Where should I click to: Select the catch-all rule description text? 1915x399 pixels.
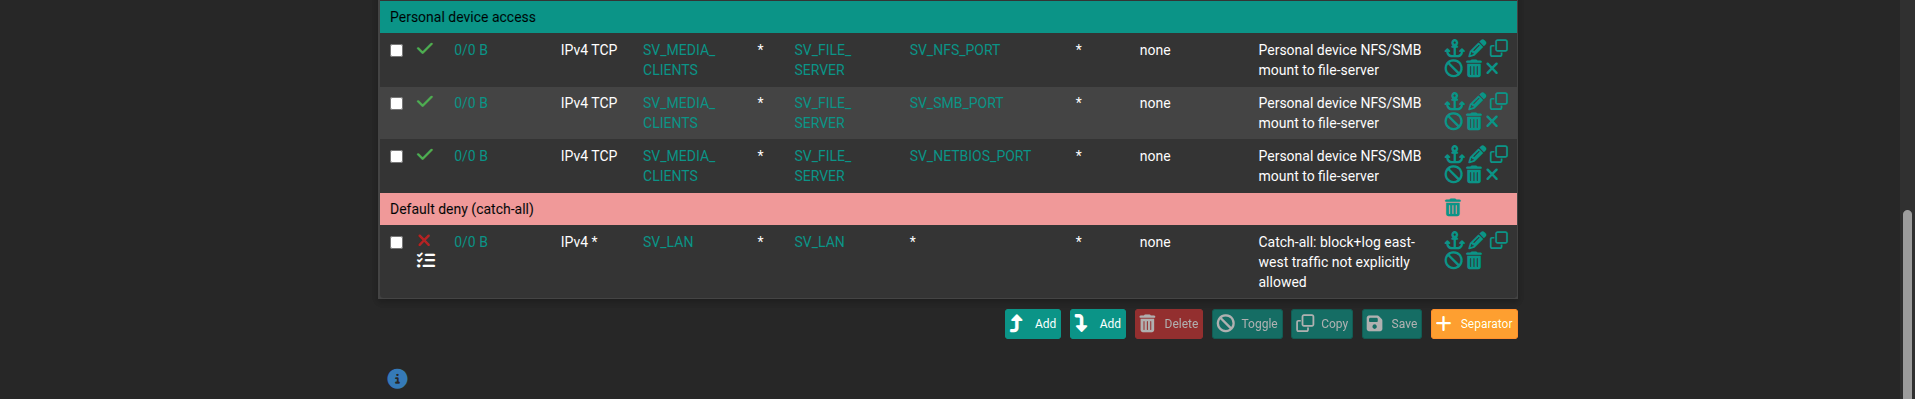1337,262
